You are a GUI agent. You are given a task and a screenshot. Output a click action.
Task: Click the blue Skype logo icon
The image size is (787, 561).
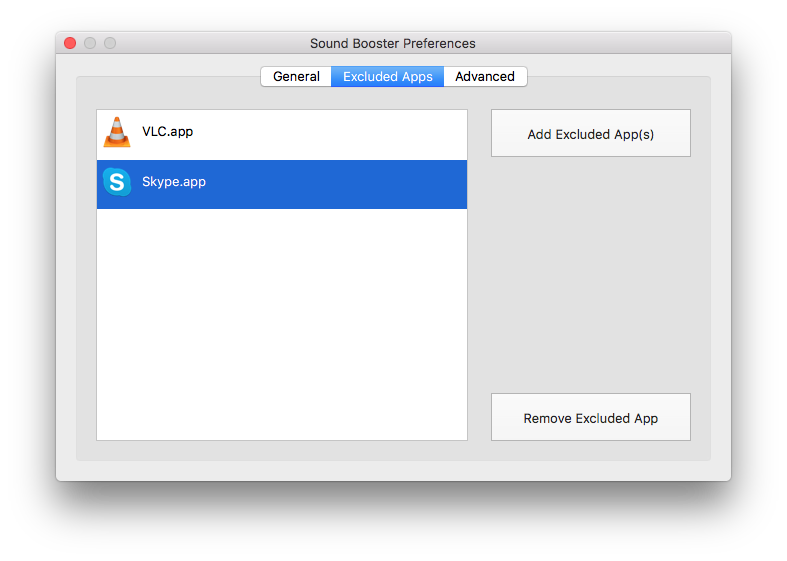coord(117,182)
